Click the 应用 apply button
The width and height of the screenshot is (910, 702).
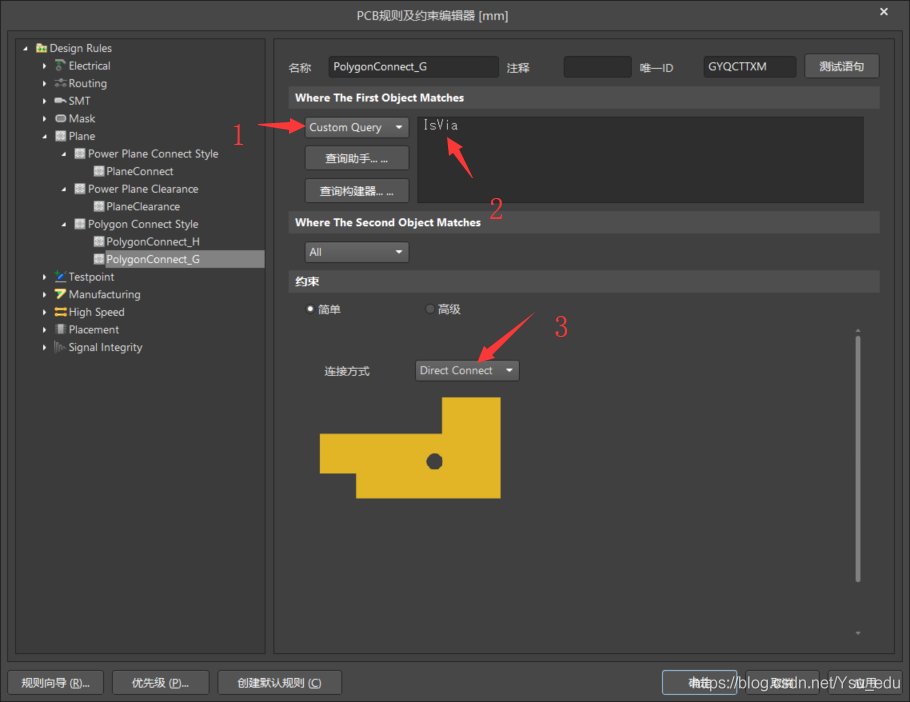[x=865, y=683]
